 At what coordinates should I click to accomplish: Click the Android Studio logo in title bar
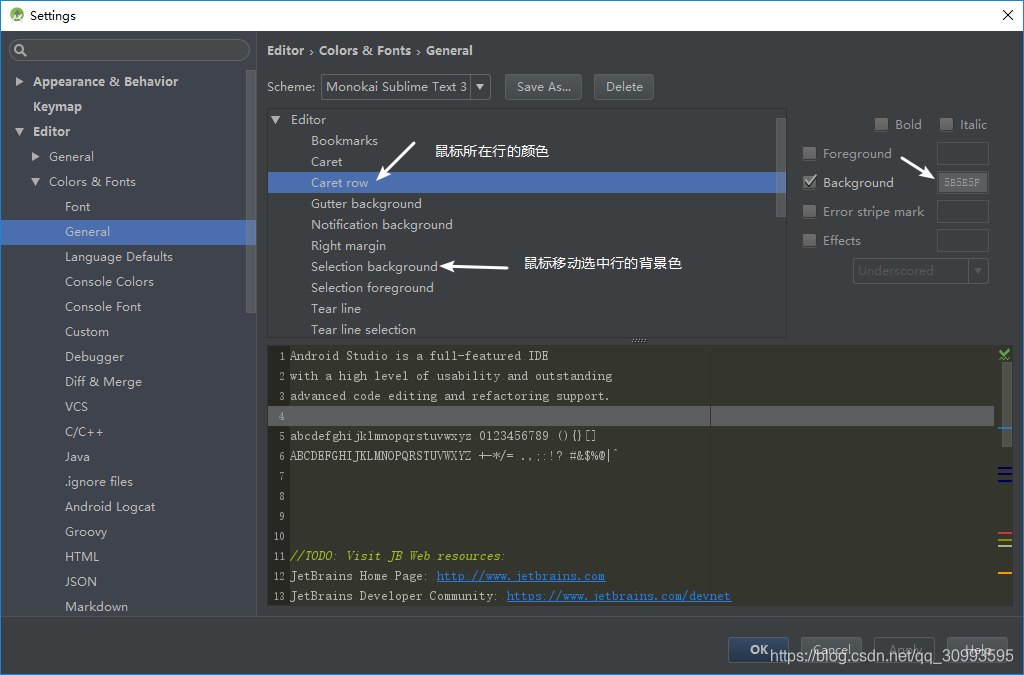17,15
